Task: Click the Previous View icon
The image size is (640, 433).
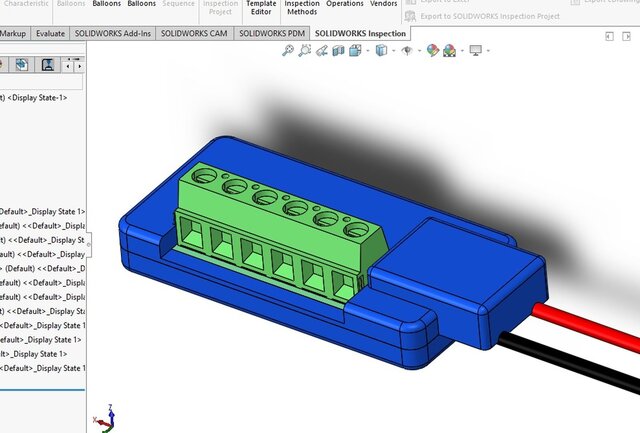Action: click(321, 50)
